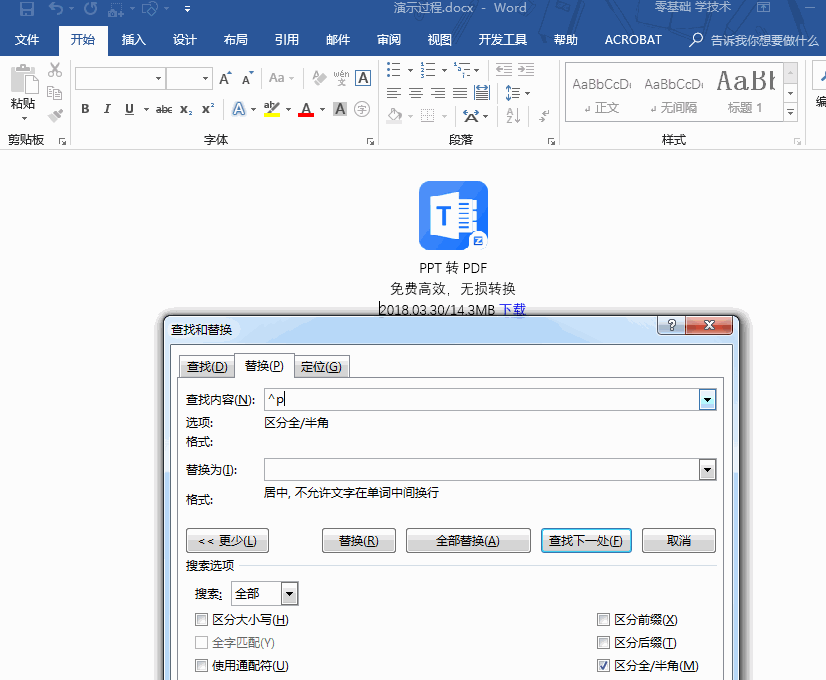Align text right
This screenshot has height=680, width=826.
[x=438, y=93]
